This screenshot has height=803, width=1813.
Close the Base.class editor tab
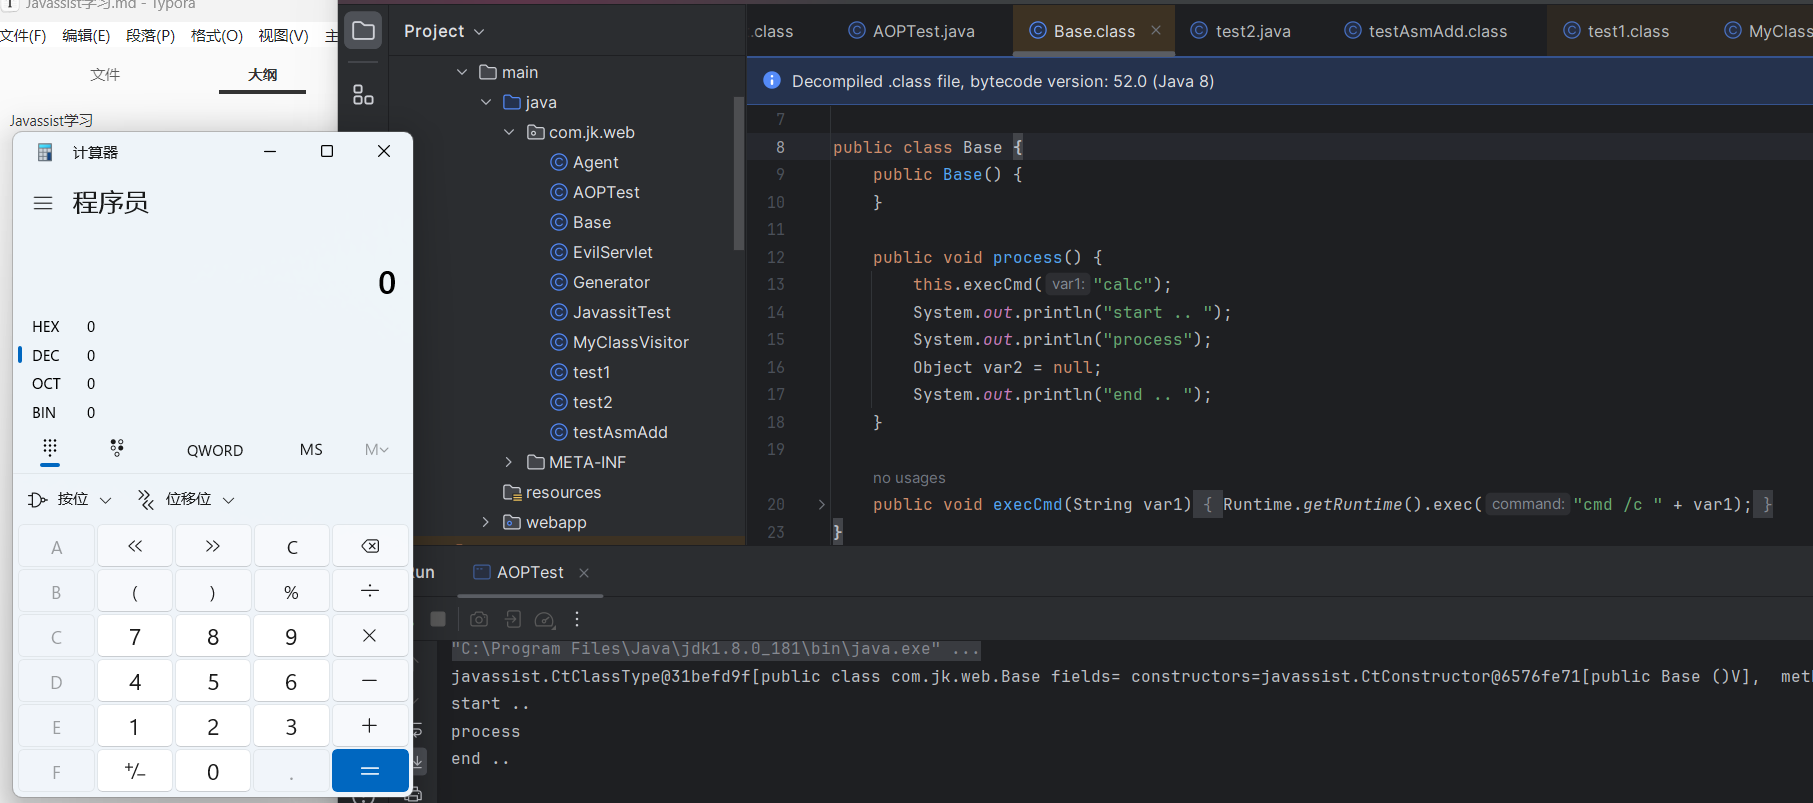click(x=1156, y=30)
